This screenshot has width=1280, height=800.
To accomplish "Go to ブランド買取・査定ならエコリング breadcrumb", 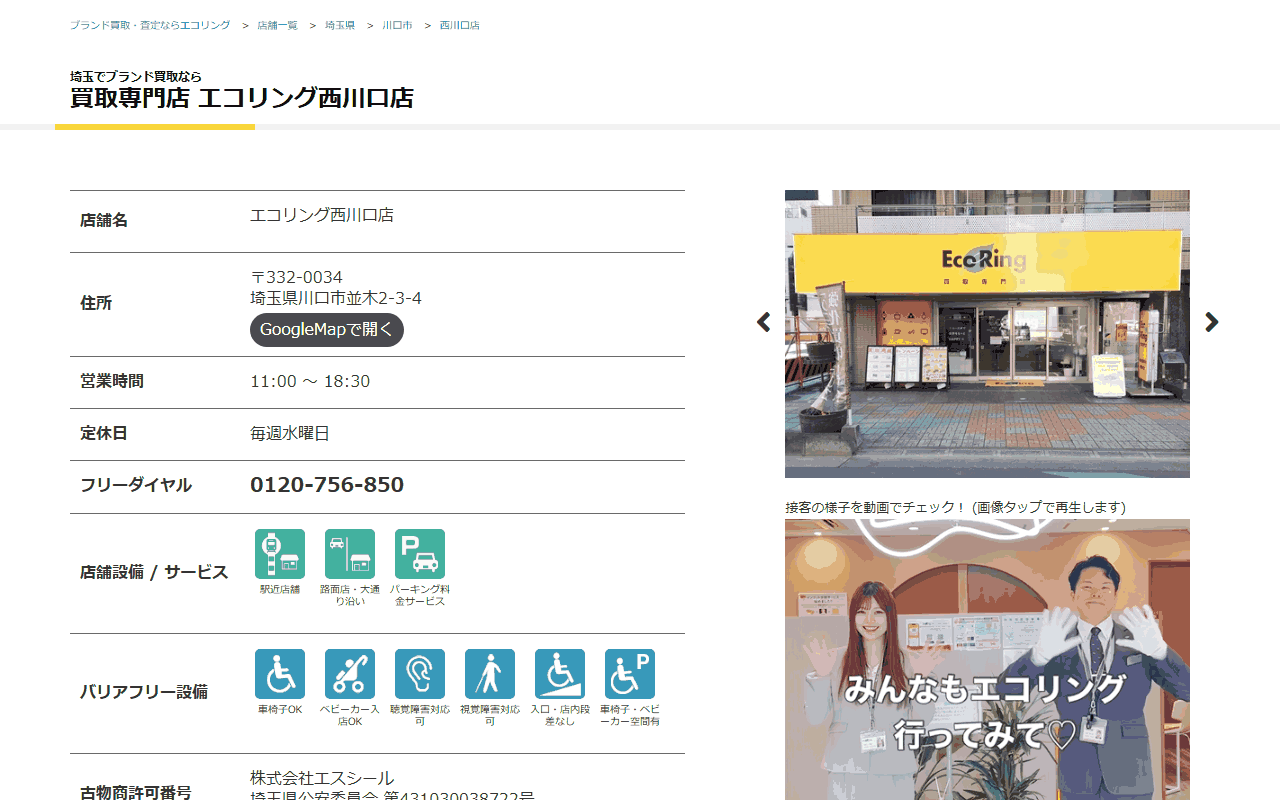I will [x=150, y=25].
